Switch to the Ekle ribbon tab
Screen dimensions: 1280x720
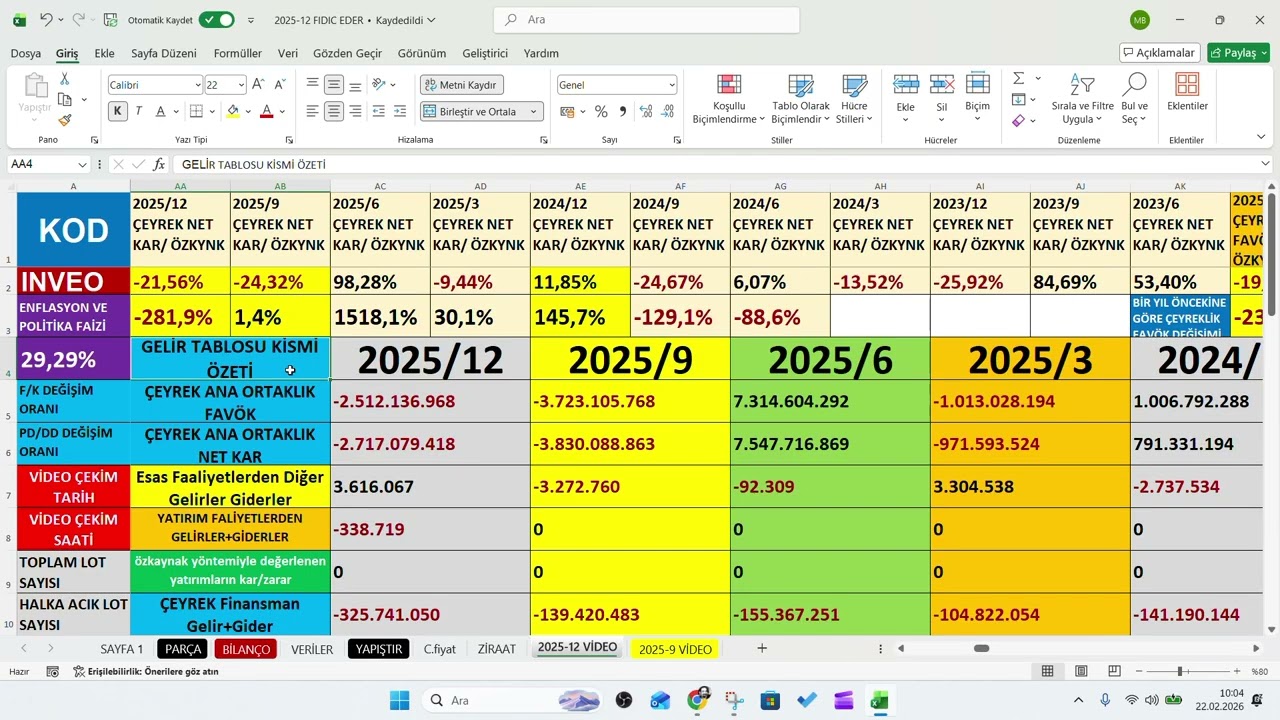pyautogui.click(x=104, y=53)
